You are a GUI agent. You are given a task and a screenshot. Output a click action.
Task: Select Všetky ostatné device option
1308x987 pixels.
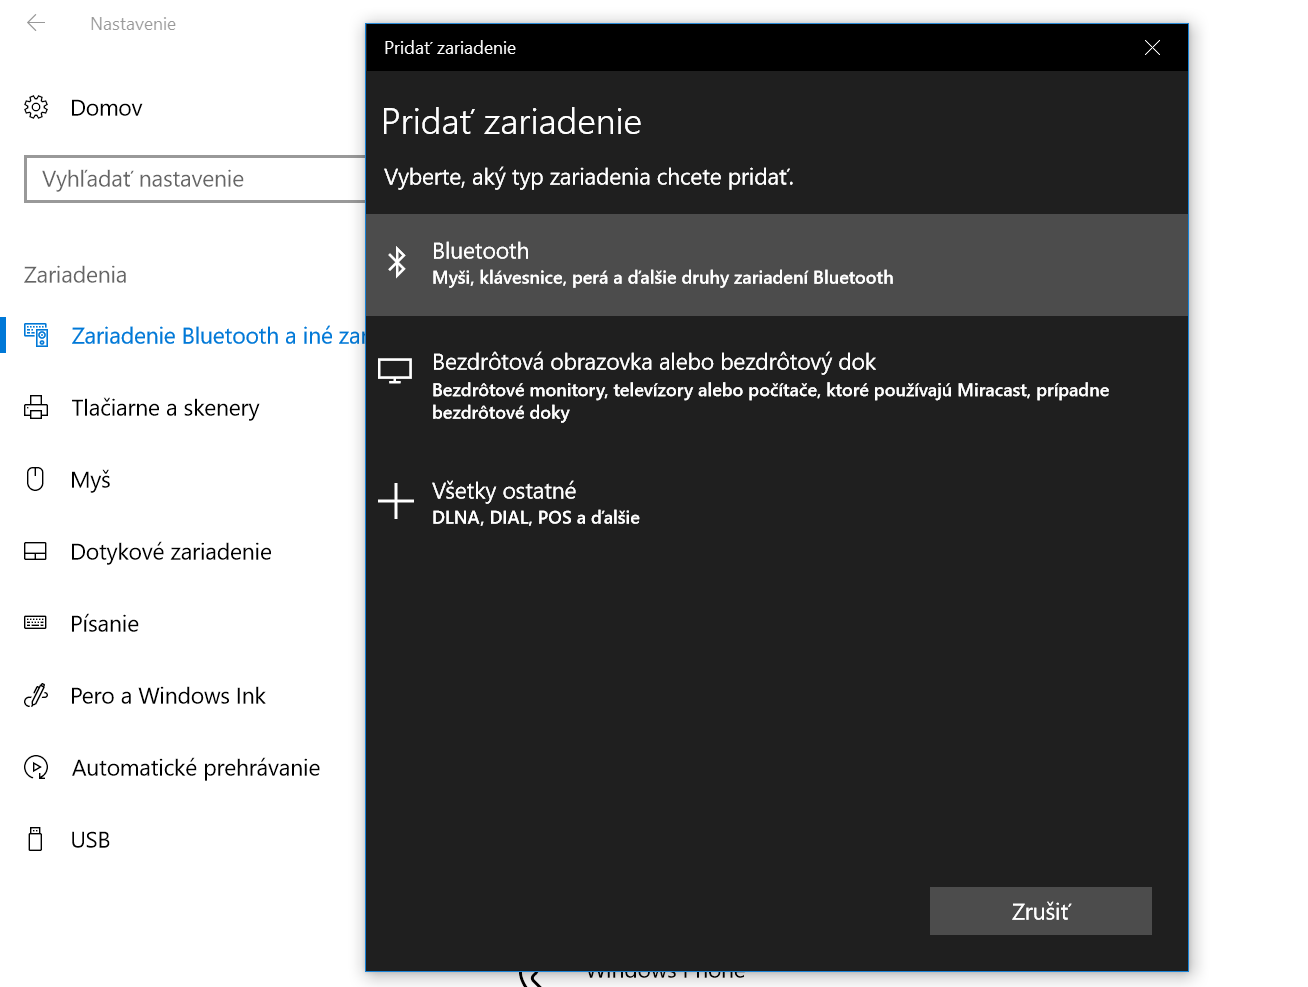tap(777, 503)
